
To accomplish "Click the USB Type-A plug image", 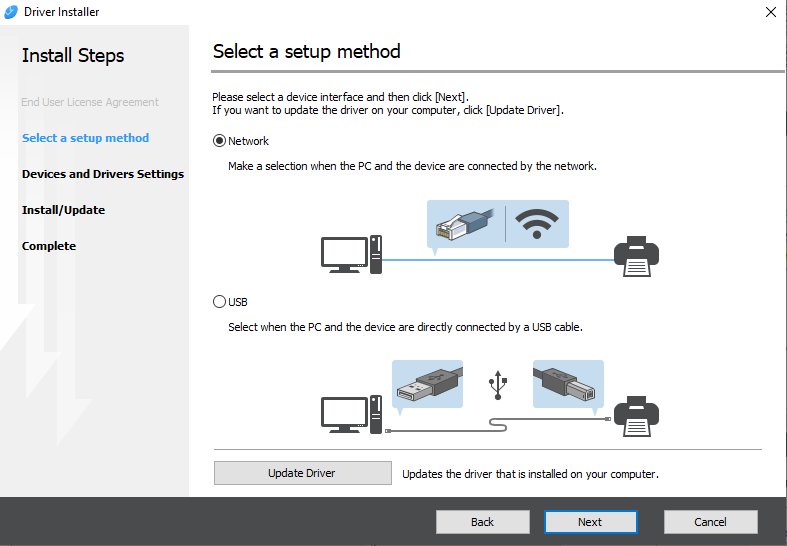I will [429, 385].
